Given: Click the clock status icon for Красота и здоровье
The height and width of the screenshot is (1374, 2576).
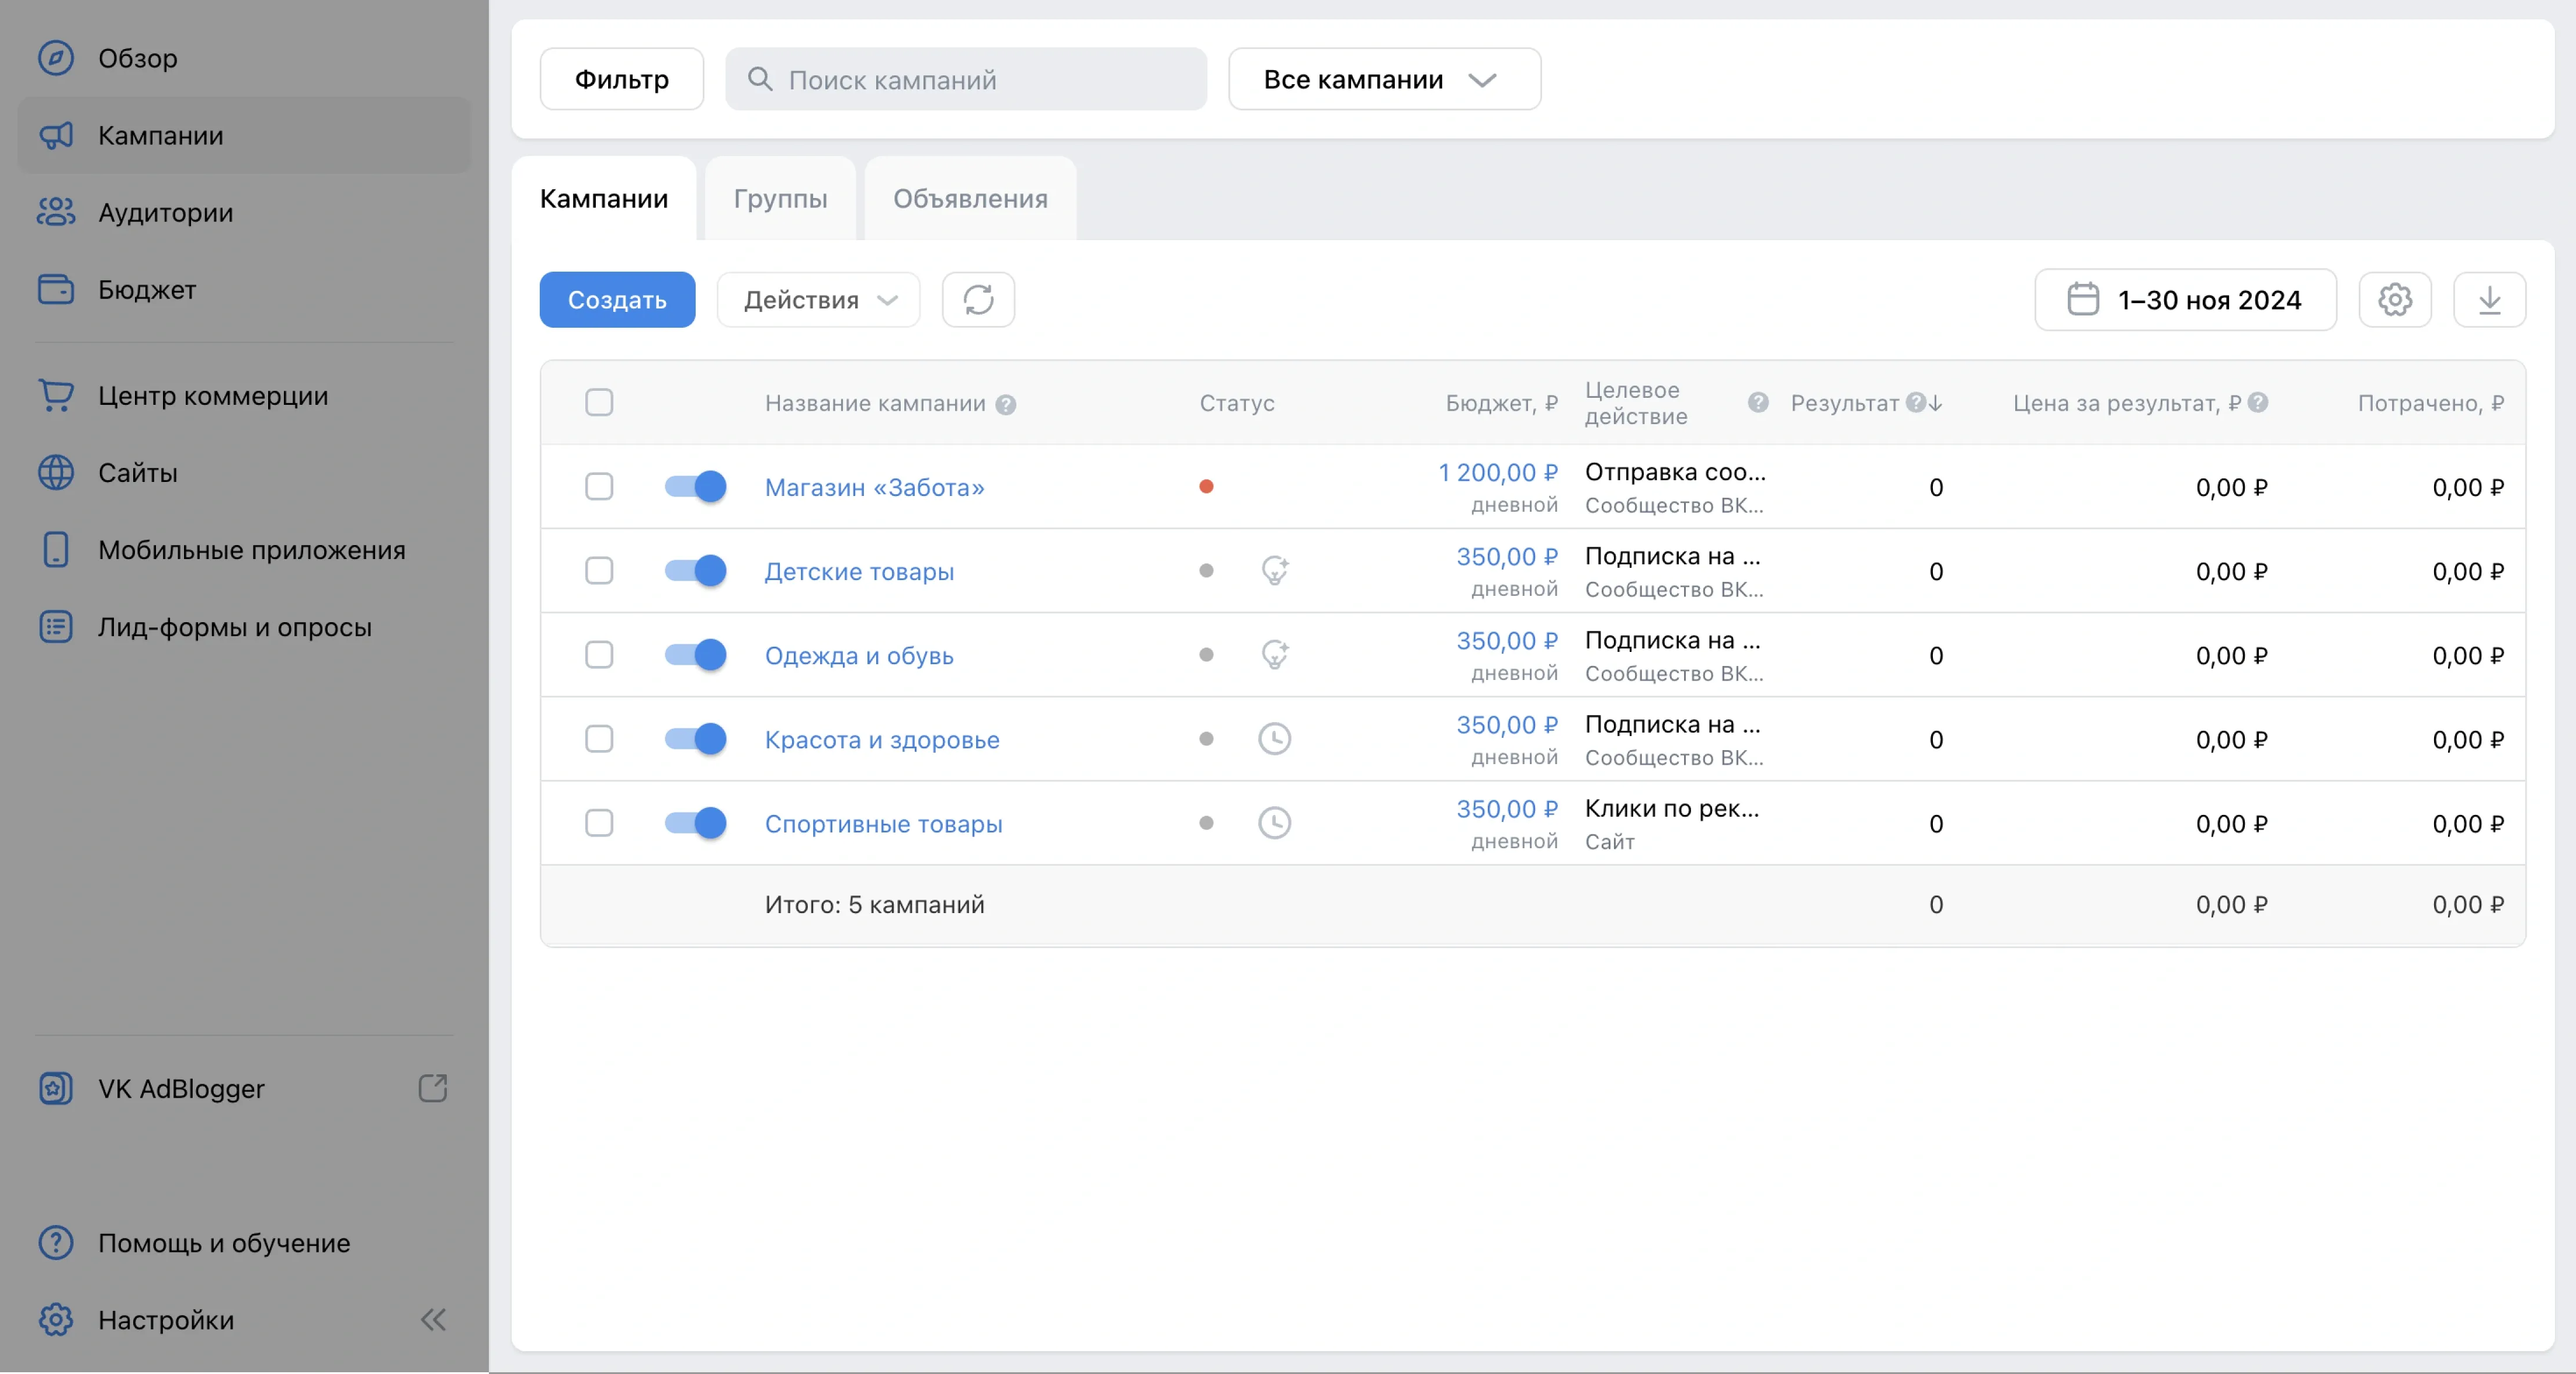Looking at the screenshot, I should pyautogui.click(x=1274, y=738).
